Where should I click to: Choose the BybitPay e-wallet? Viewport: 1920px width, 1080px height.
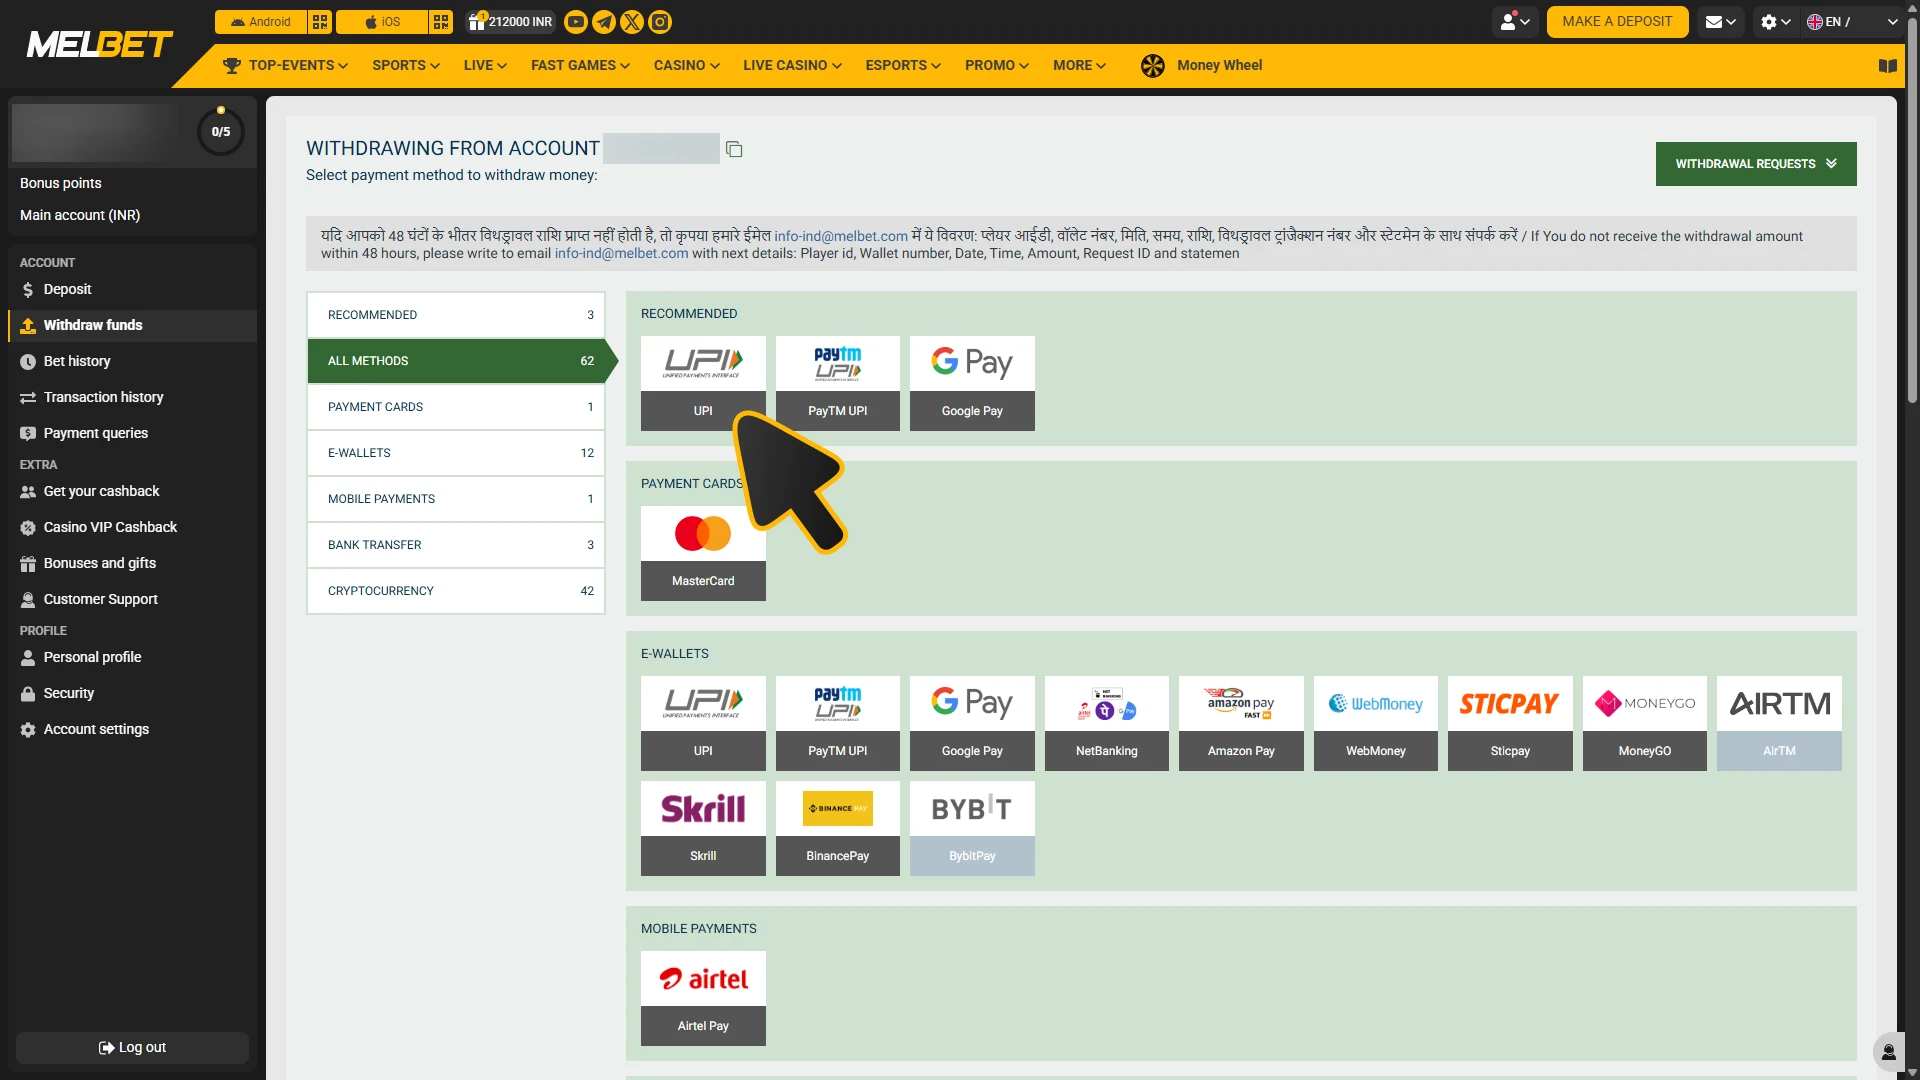point(972,829)
